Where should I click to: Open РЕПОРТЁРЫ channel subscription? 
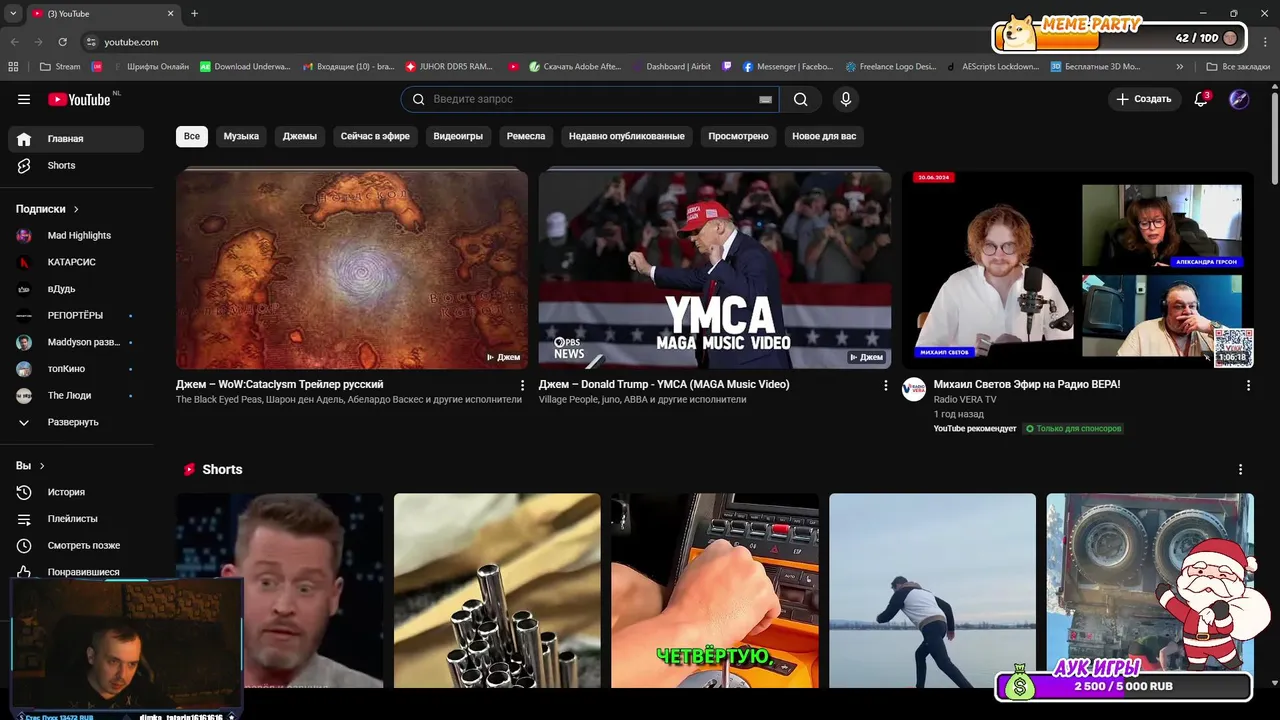[76, 315]
